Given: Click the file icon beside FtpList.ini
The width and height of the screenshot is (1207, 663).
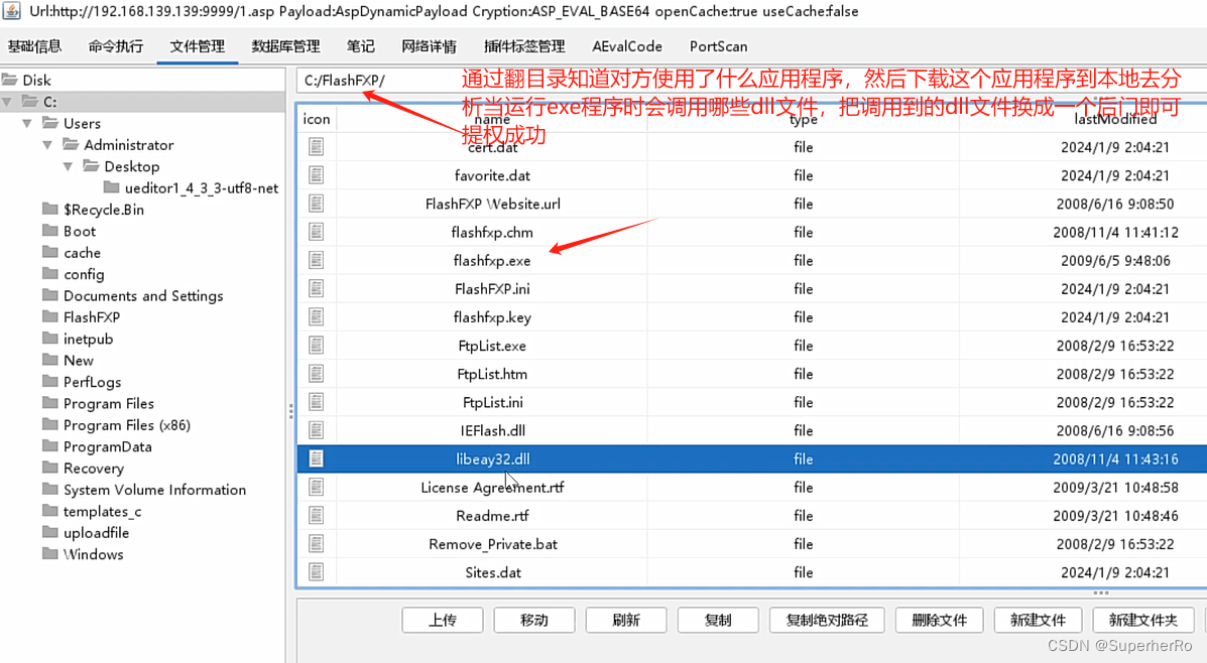Looking at the screenshot, I should tap(316, 403).
